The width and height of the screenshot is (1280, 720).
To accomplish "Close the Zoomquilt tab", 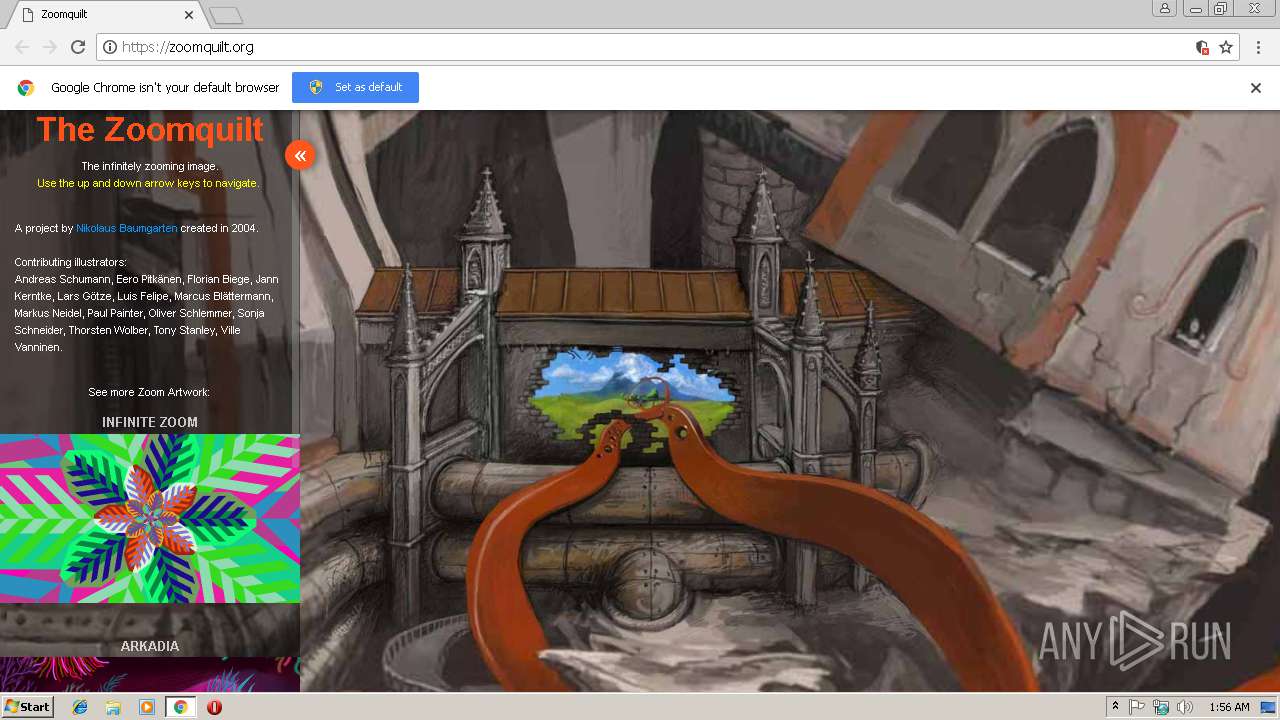I will (x=189, y=15).
